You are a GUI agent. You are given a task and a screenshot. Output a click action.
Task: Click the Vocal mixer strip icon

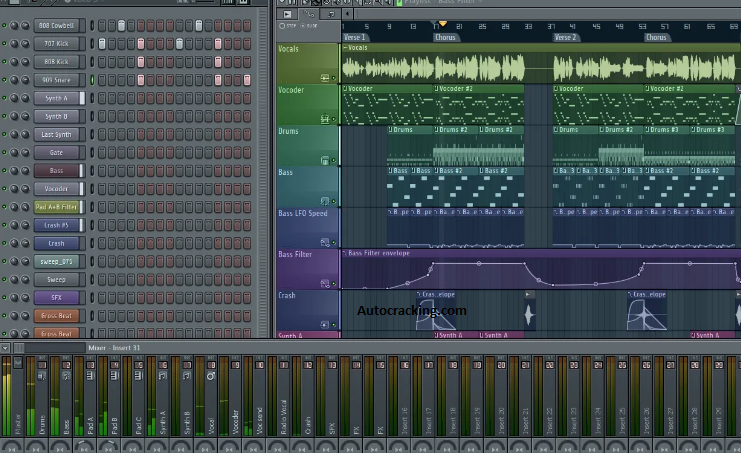(x=211, y=376)
